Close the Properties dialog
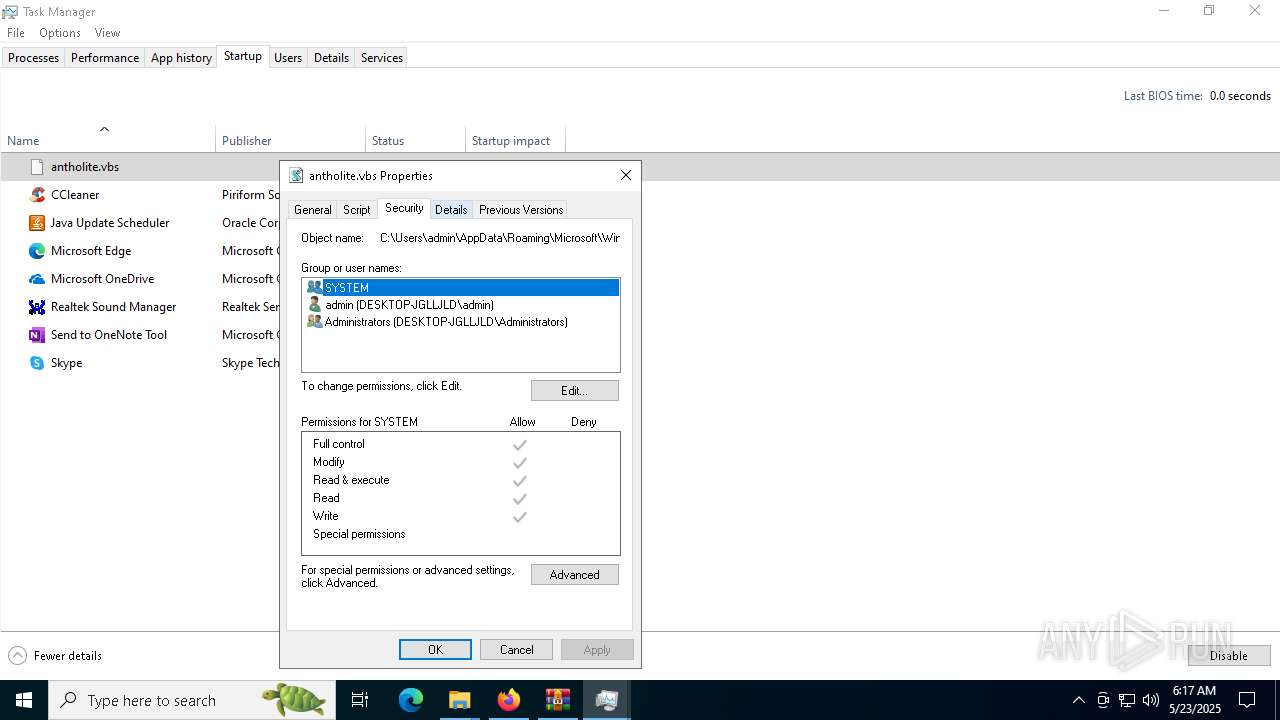Image resolution: width=1280 pixels, height=720 pixels. pos(626,175)
